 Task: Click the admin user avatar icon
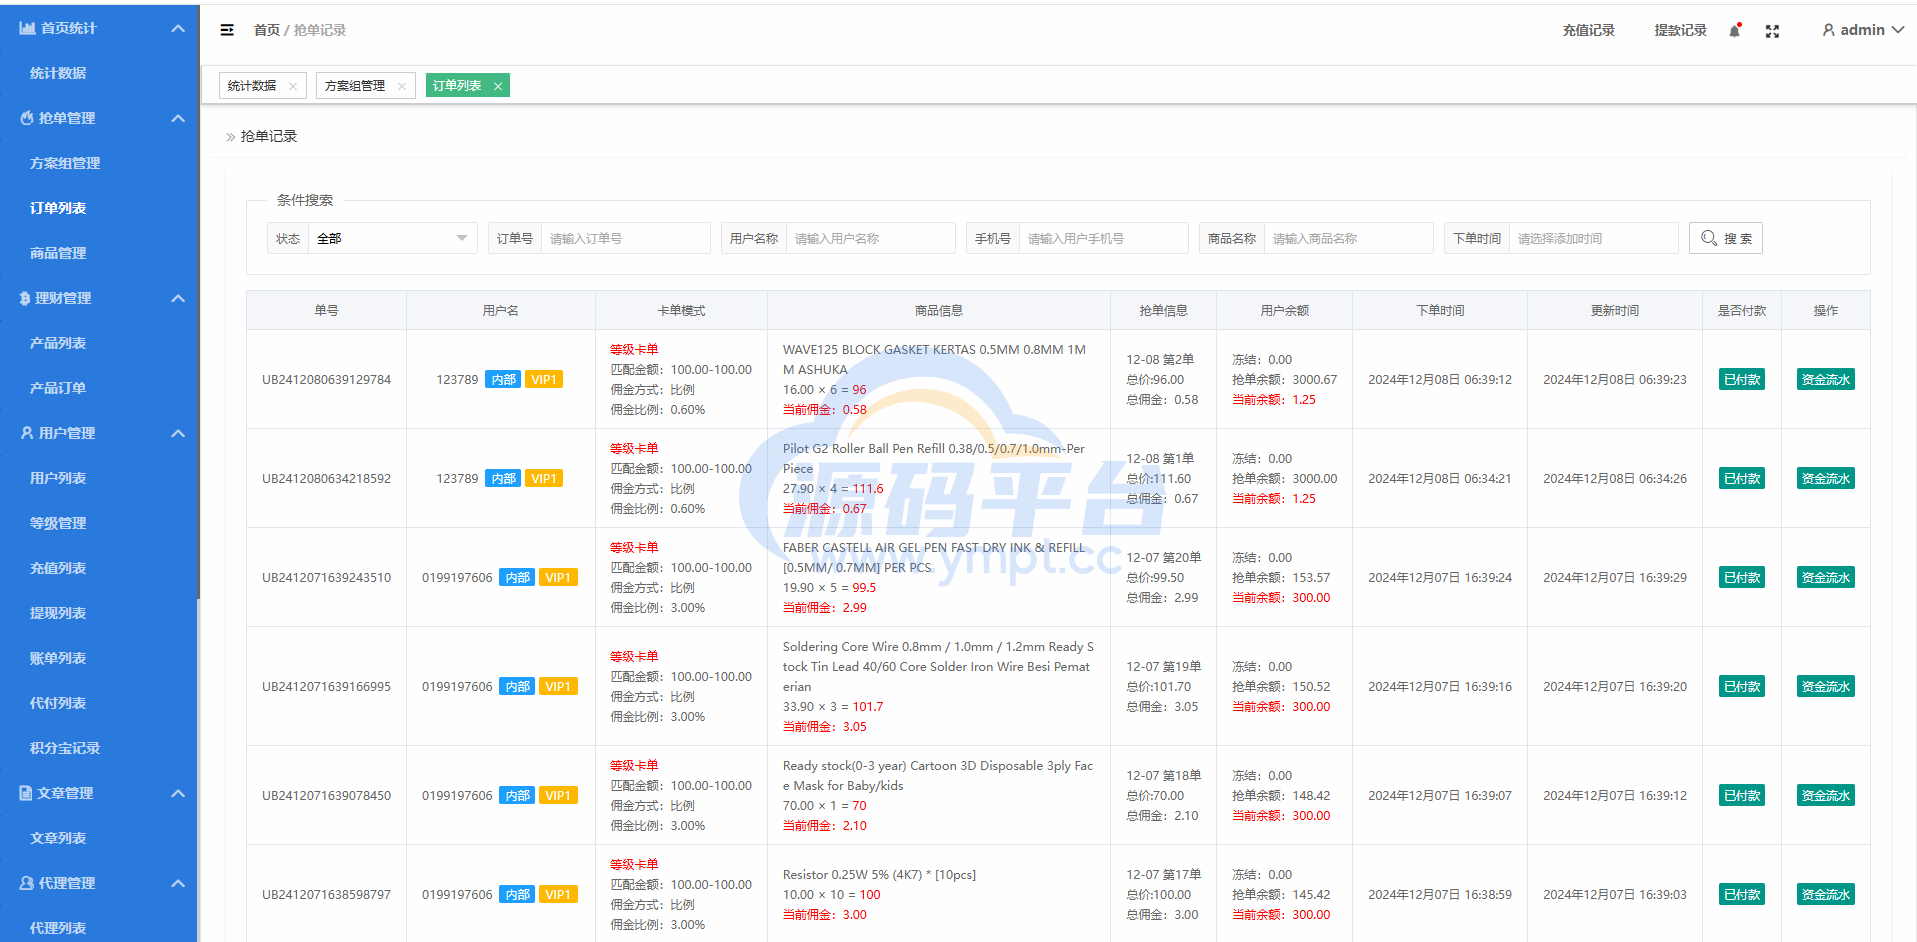click(x=1828, y=30)
